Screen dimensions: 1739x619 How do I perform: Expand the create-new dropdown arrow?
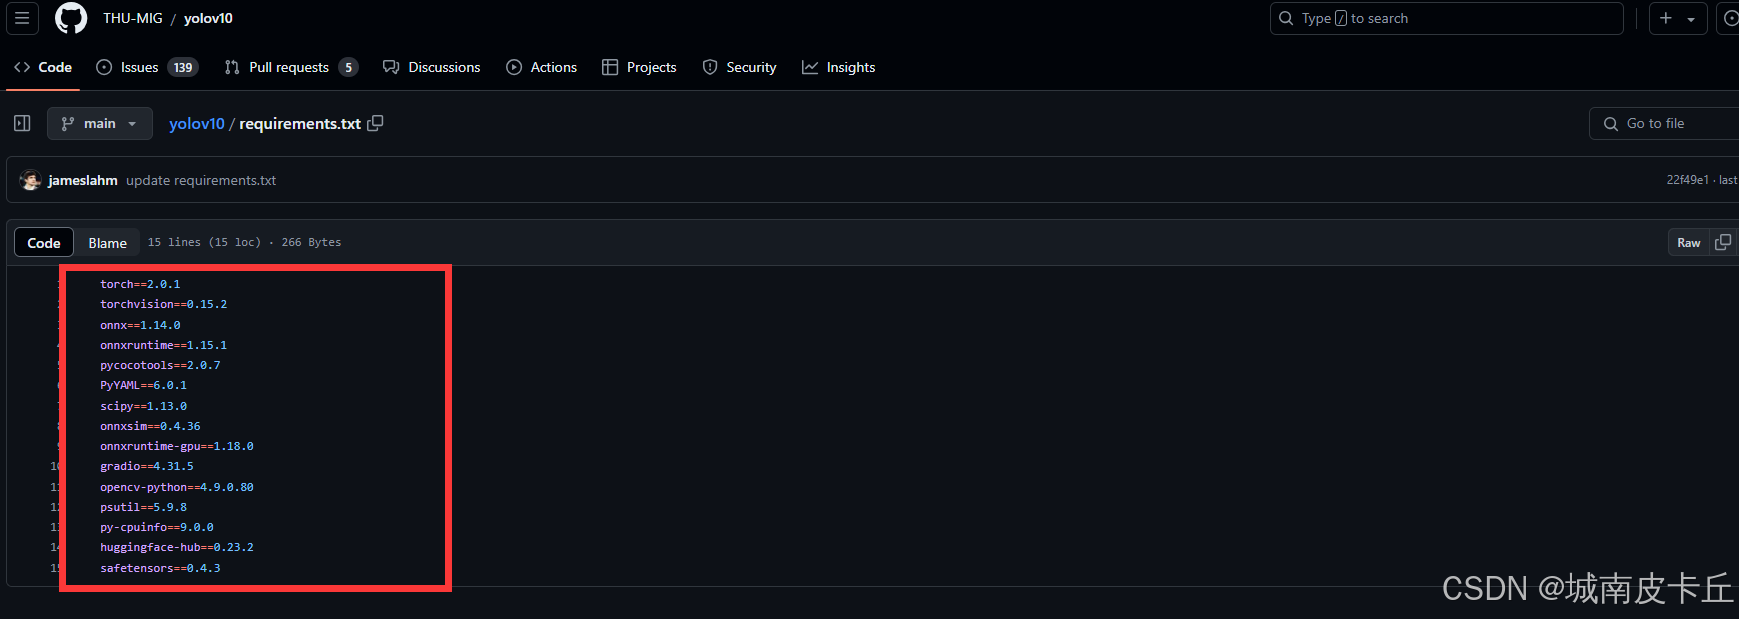point(1691,19)
